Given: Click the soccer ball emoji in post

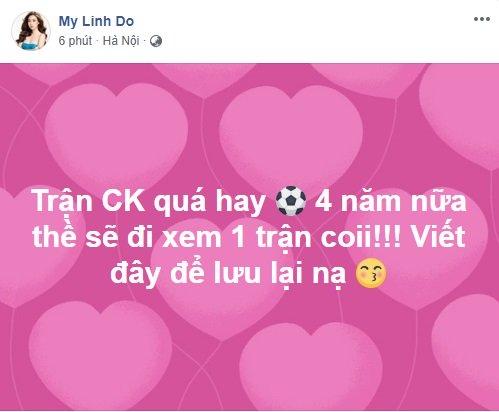Looking at the screenshot, I should point(291,201).
